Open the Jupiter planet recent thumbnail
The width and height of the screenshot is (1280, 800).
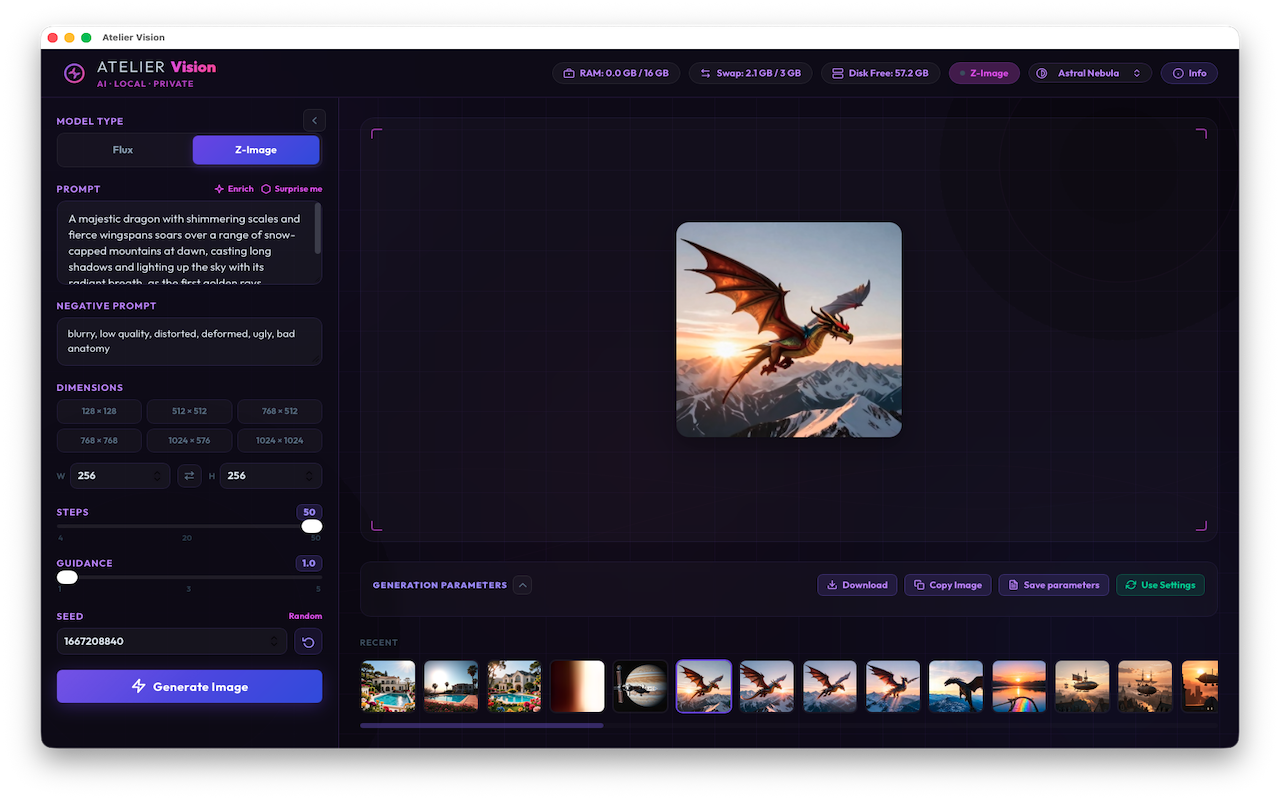(640, 686)
